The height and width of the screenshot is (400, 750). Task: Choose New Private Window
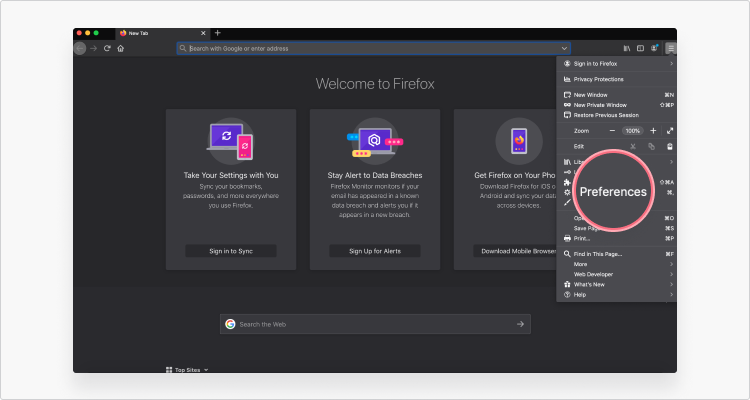[617, 105]
